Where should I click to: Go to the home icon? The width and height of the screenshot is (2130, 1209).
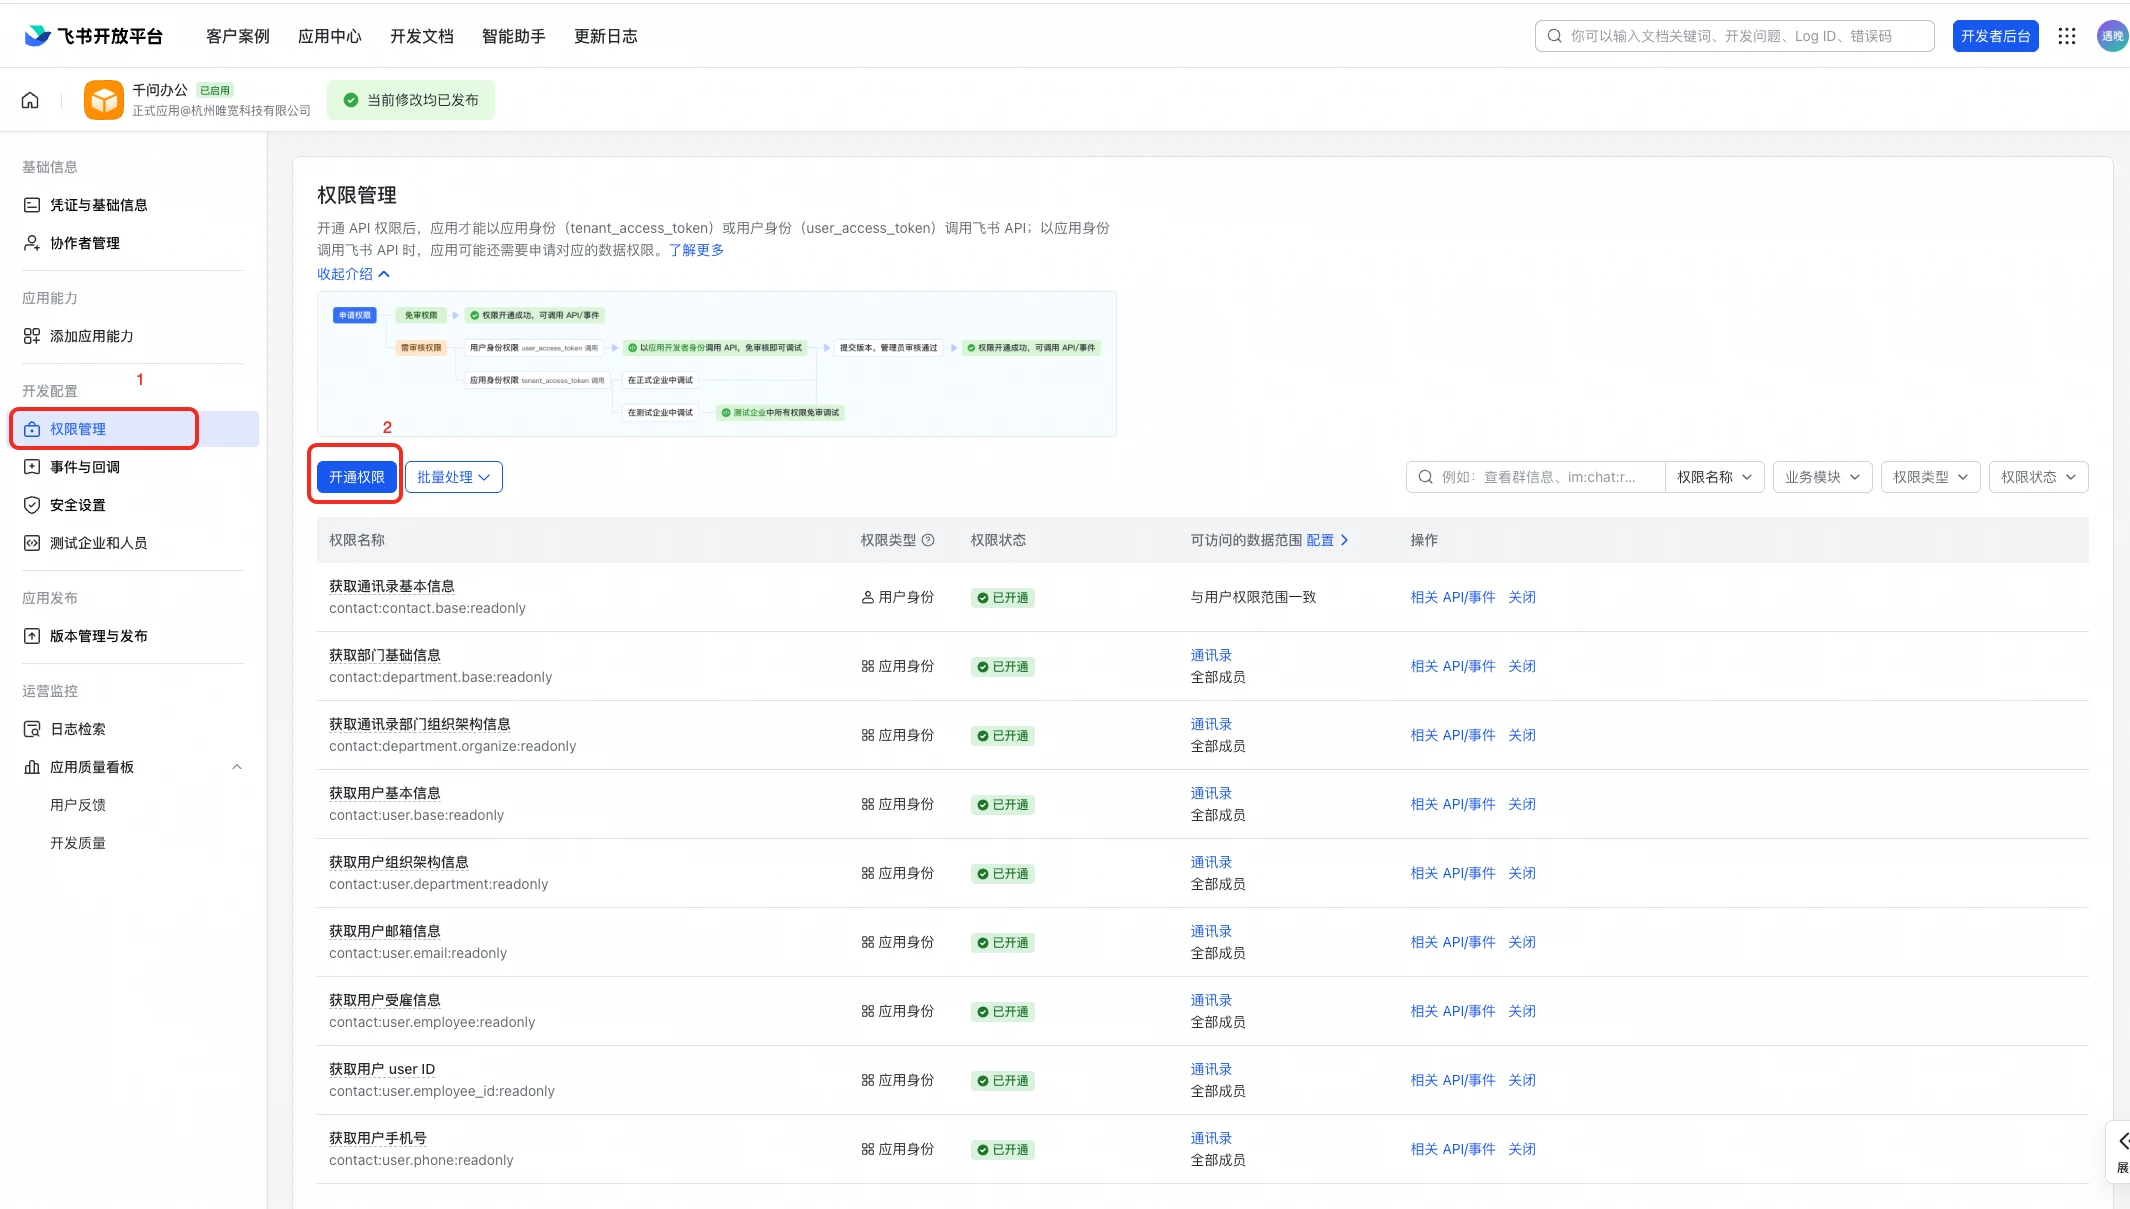click(x=30, y=100)
